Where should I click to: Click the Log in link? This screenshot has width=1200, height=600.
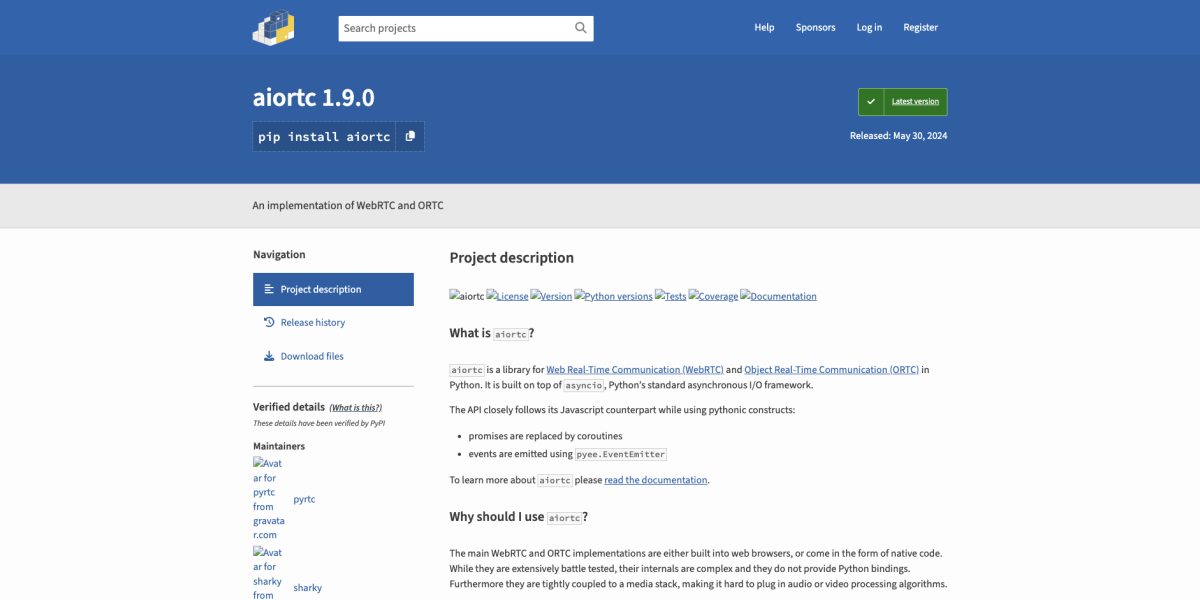tap(868, 27)
